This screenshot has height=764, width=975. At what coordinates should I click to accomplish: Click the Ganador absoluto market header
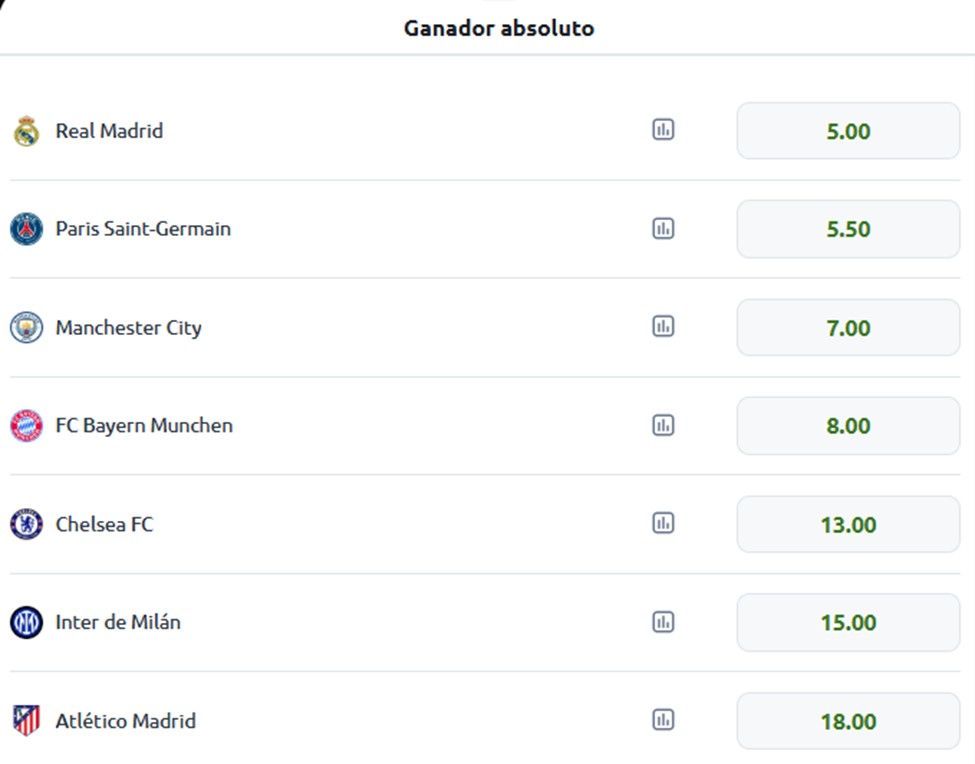[499, 28]
